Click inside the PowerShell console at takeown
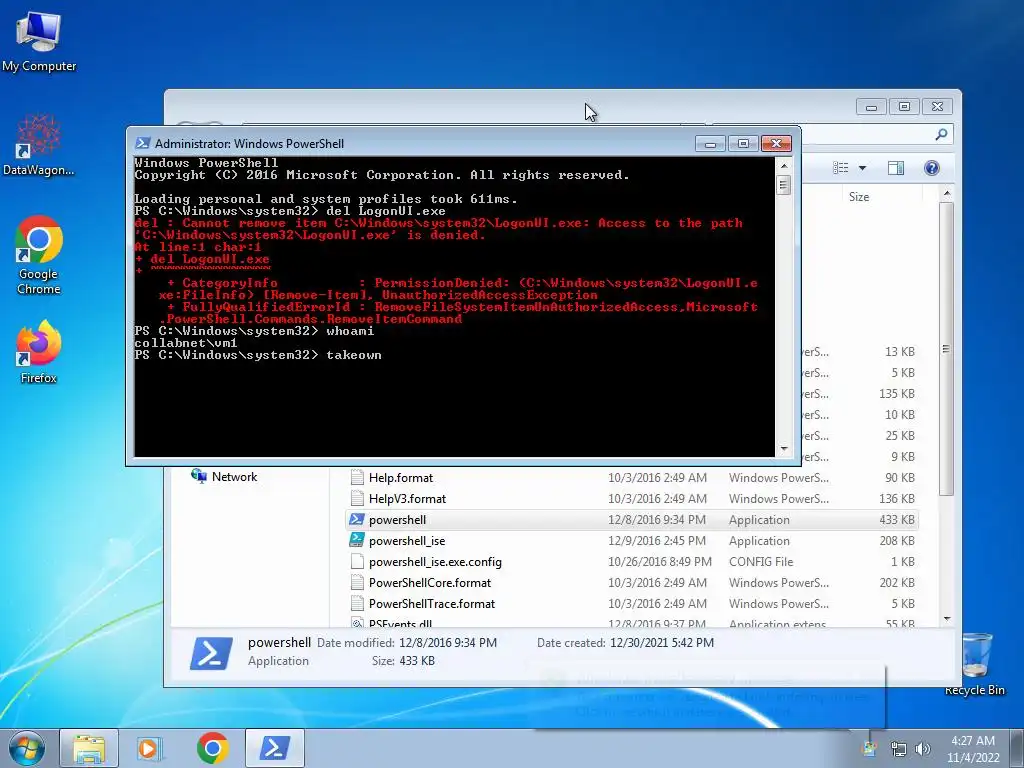The image size is (1024, 768). point(353,355)
